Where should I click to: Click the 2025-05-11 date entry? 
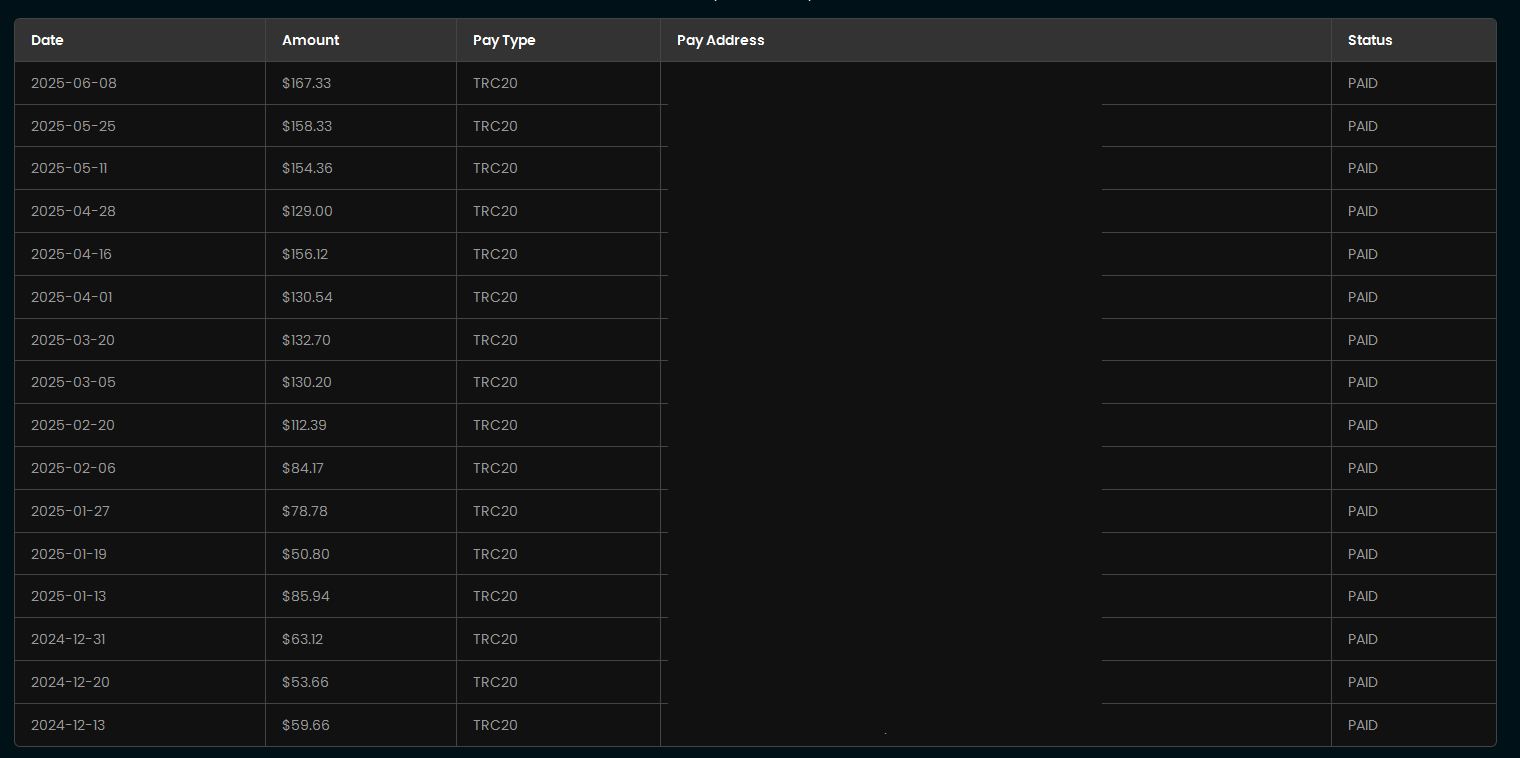point(69,168)
